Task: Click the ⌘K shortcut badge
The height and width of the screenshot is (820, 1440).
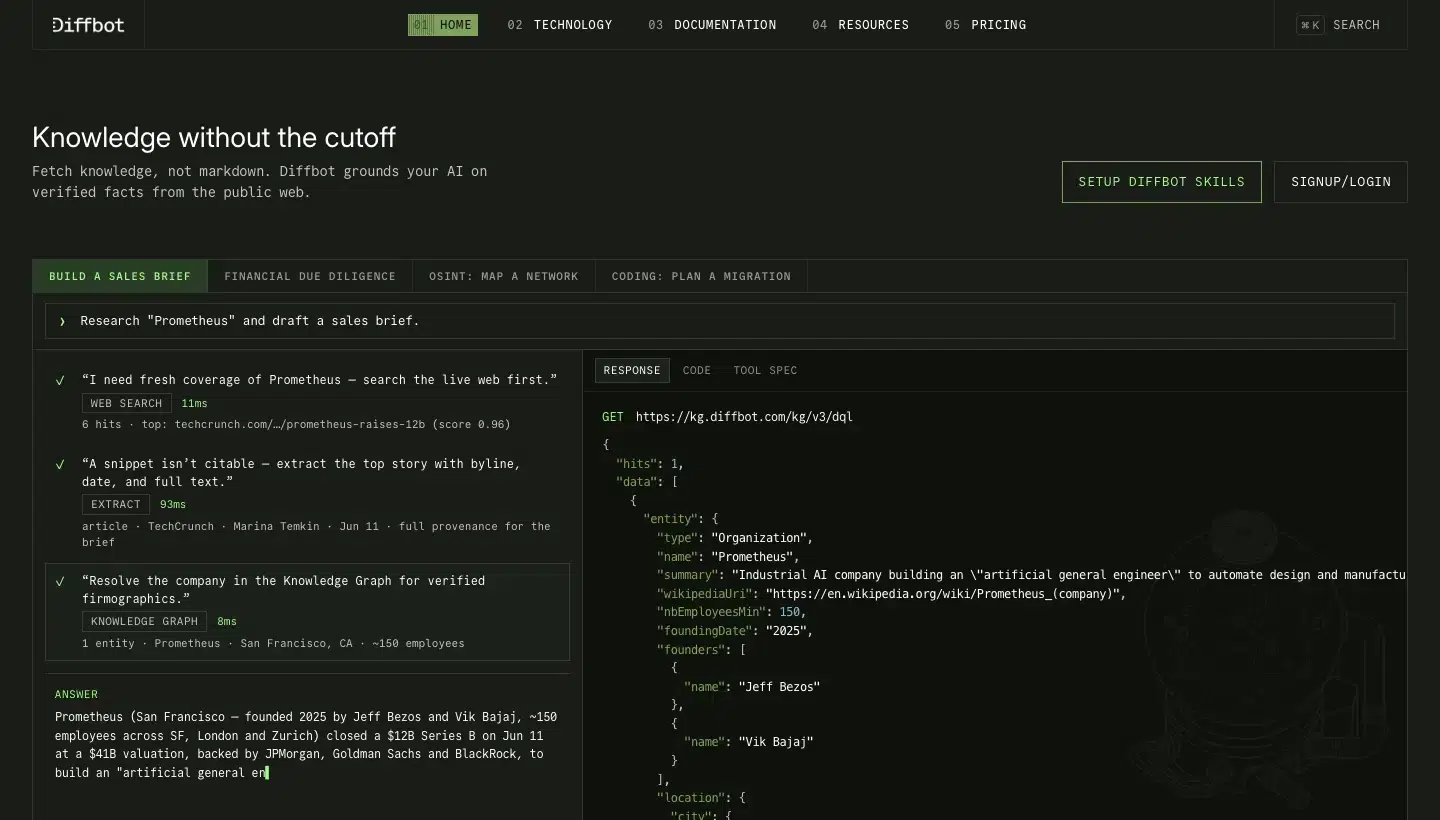Action: (1310, 25)
